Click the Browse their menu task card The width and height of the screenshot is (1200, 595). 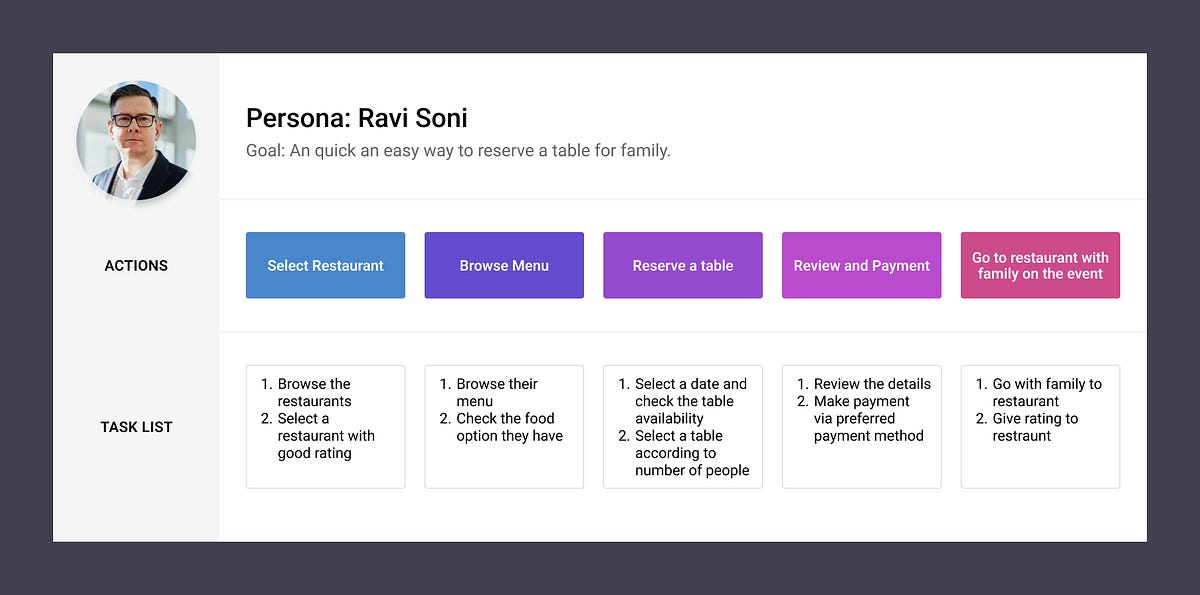pos(504,427)
